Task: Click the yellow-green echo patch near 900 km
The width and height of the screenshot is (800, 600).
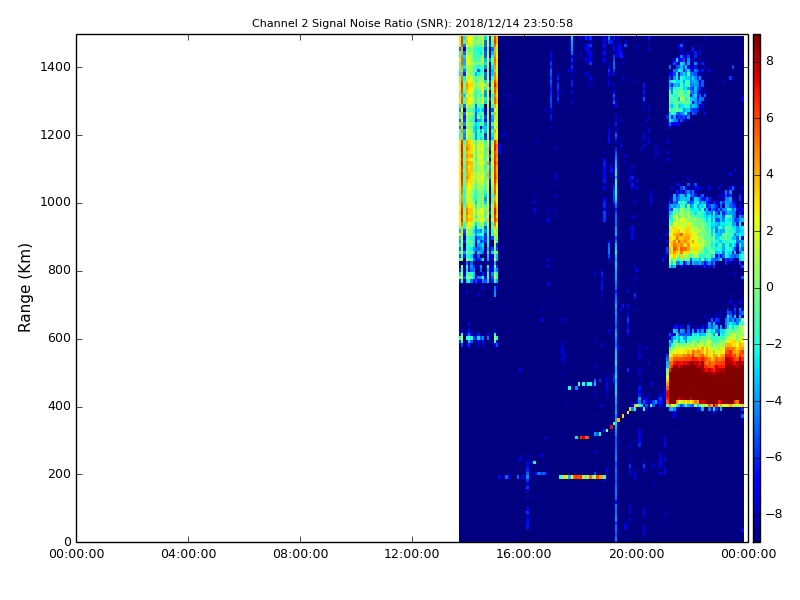Action: [x=704, y=230]
